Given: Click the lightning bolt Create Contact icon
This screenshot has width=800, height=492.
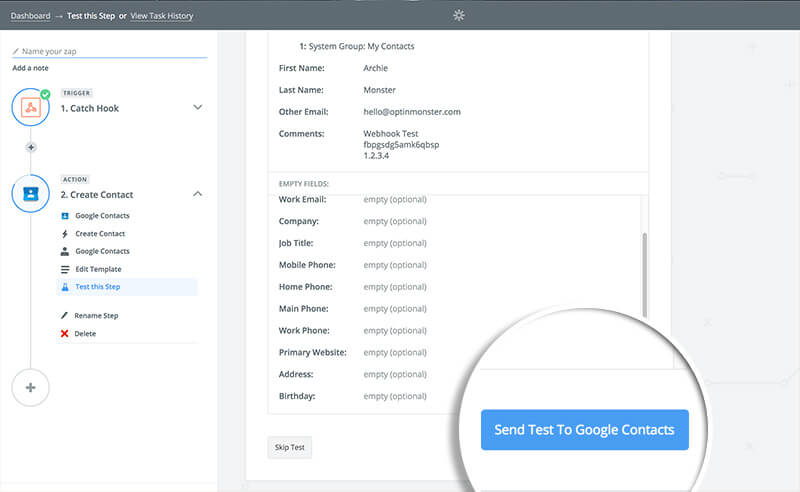Looking at the screenshot, I should [x=65, y=234].
